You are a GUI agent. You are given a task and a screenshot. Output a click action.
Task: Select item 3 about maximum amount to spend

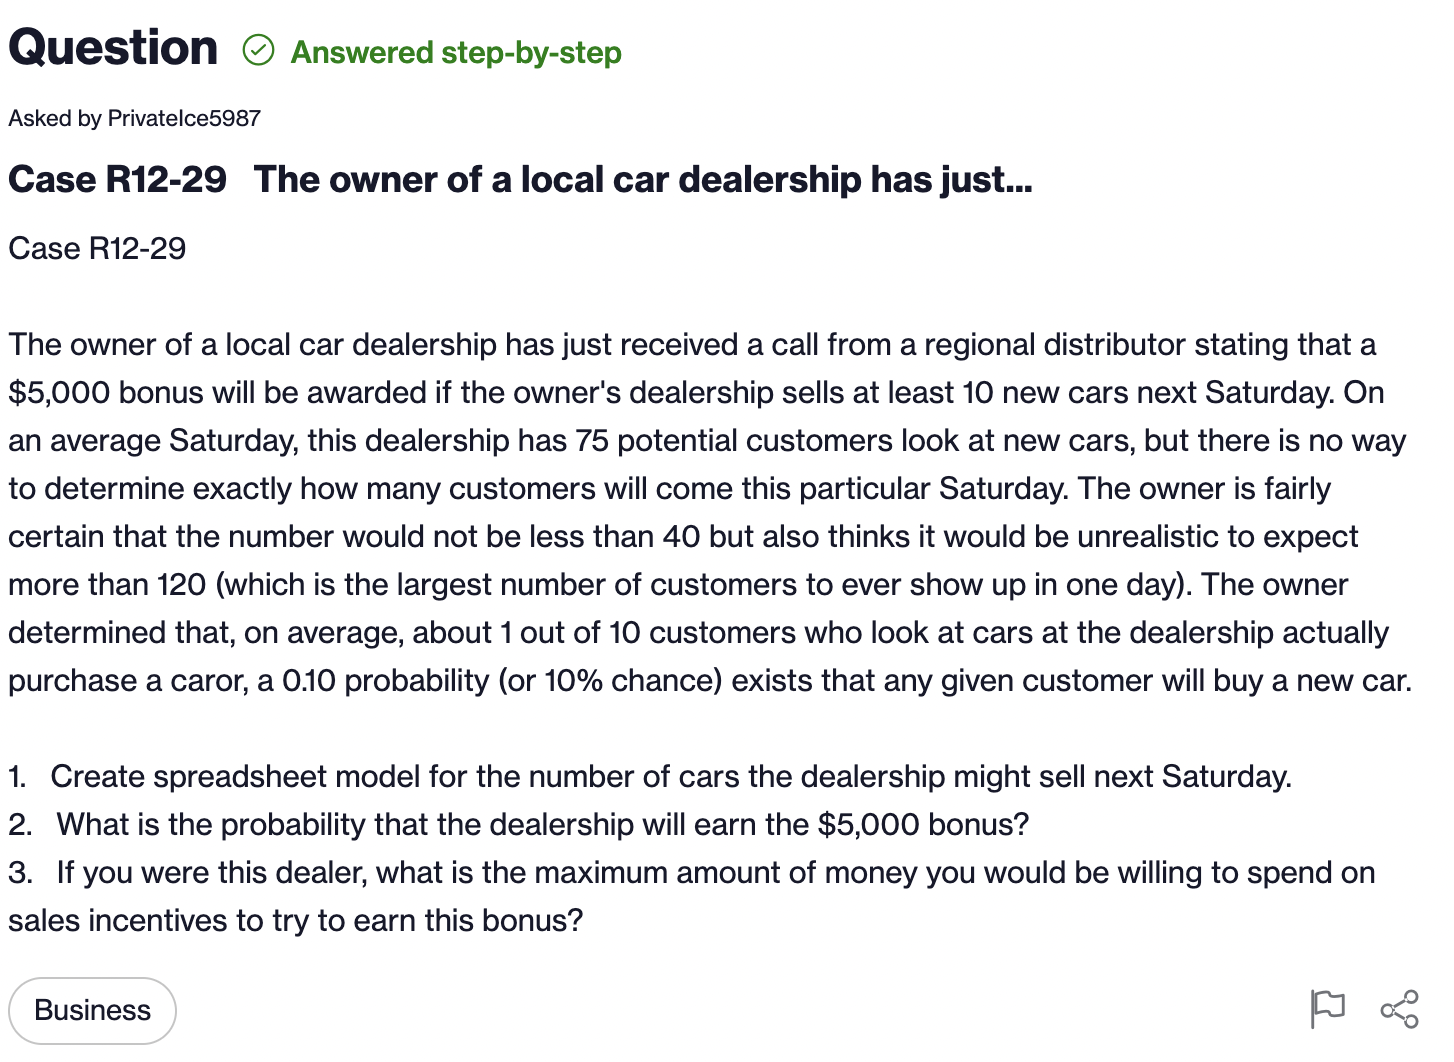(x=692, y=896)
